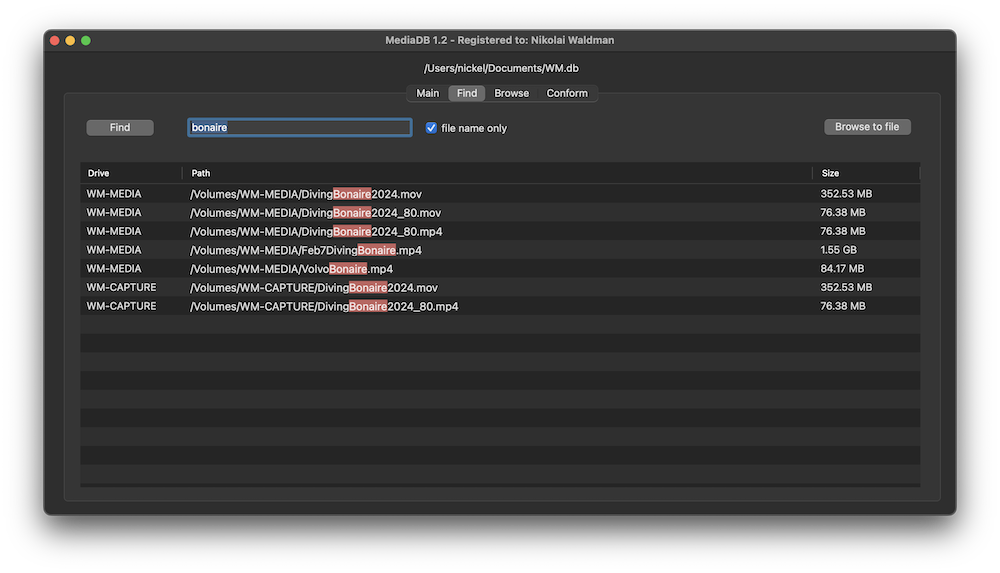Switch to the Main tab
Image resolution: width=1000 pixels, height=573 pixels.
427,93
